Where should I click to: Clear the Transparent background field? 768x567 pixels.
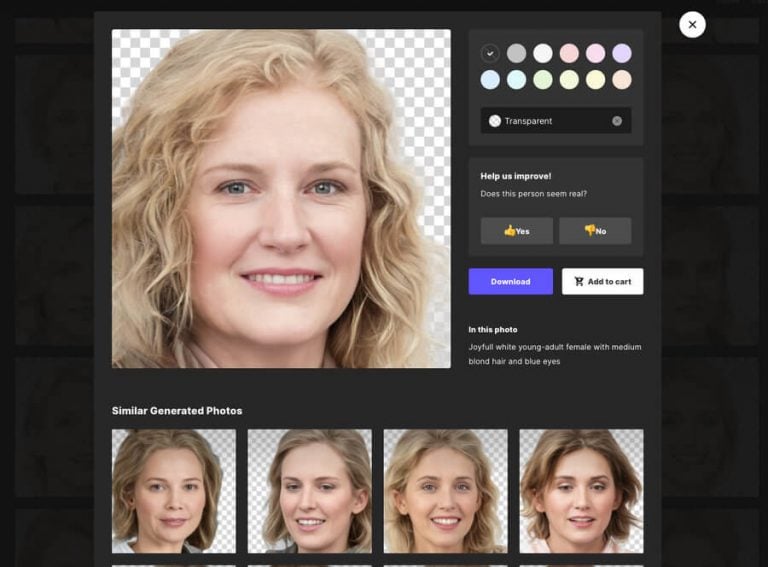tap(617, 121)
